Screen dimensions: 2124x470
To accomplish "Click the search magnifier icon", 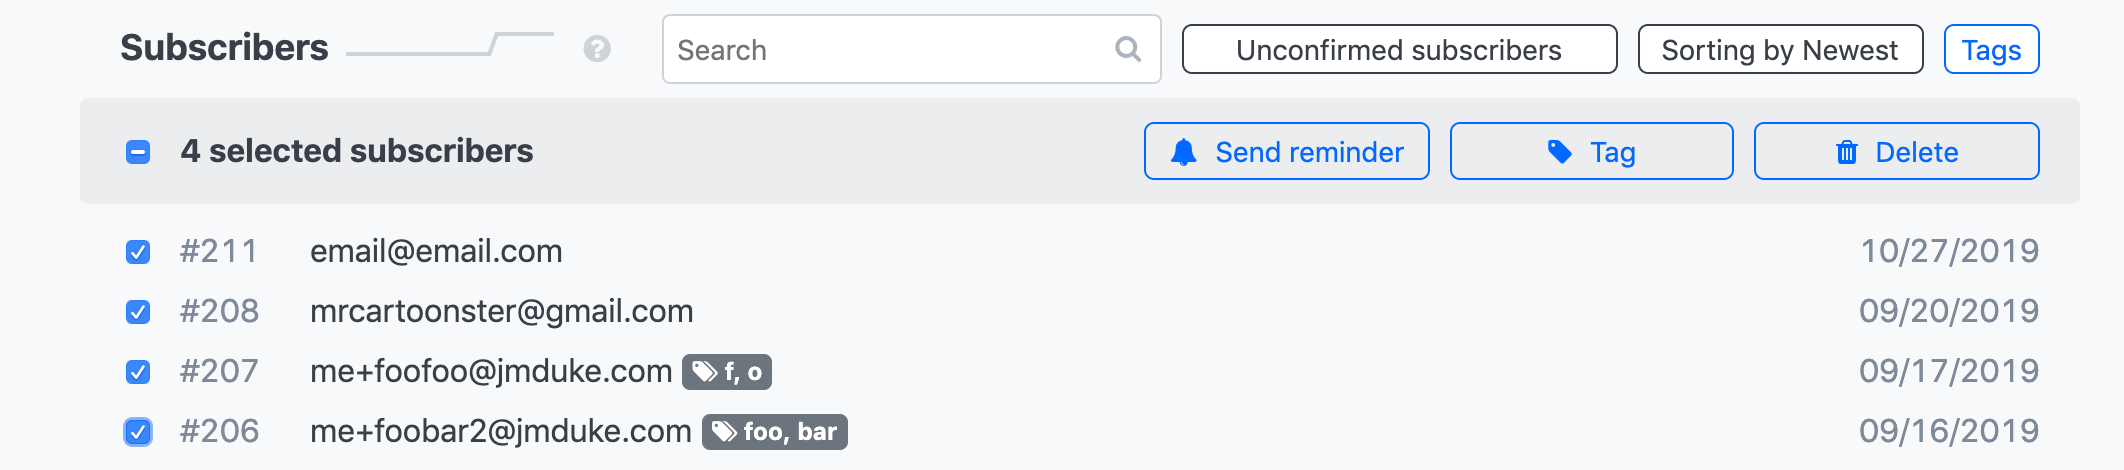I will click(x=1128, y=49).
